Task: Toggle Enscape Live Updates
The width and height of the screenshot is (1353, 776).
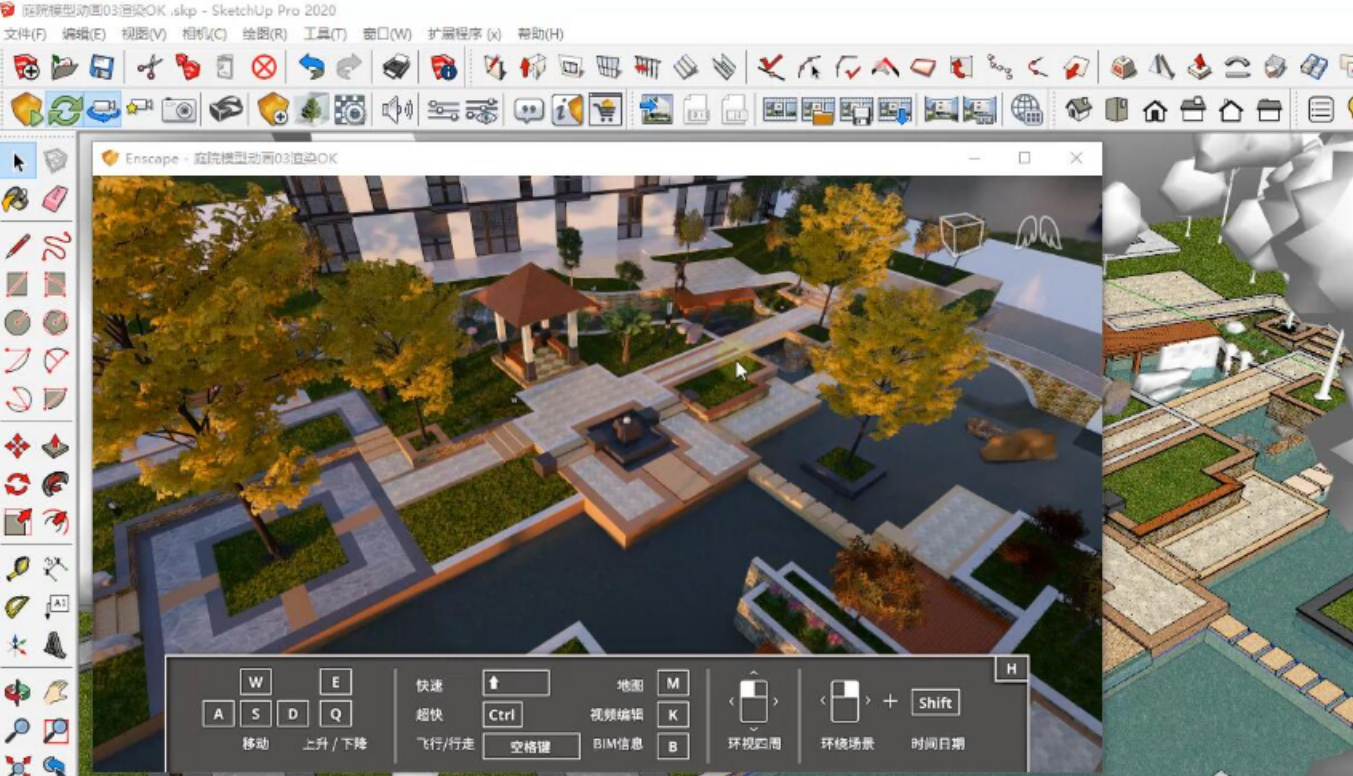Action: coord(65,108)
